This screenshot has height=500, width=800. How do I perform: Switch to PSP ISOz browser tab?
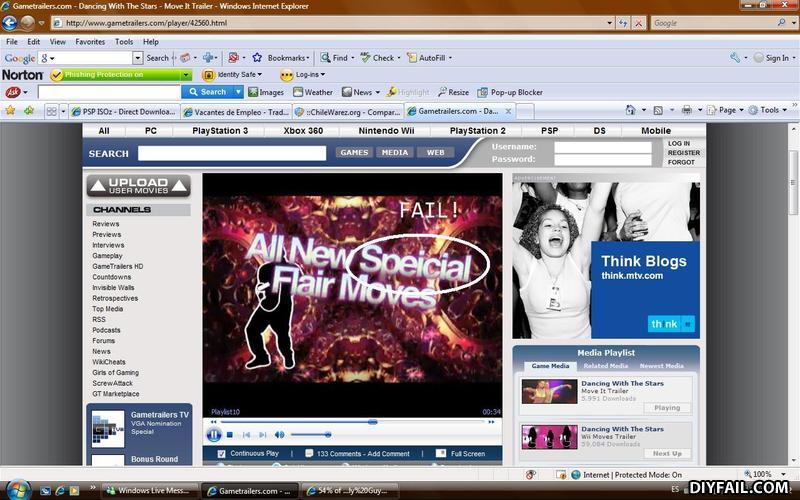[x=124, y=112]
